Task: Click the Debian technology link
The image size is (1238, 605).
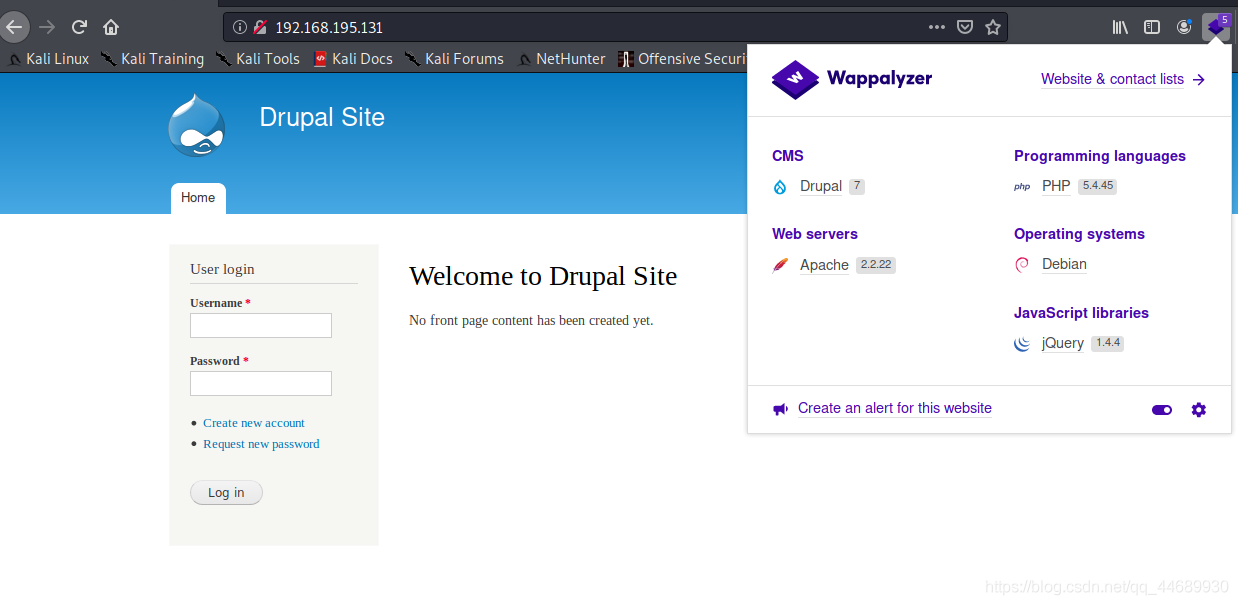Action: [1064, 264]
